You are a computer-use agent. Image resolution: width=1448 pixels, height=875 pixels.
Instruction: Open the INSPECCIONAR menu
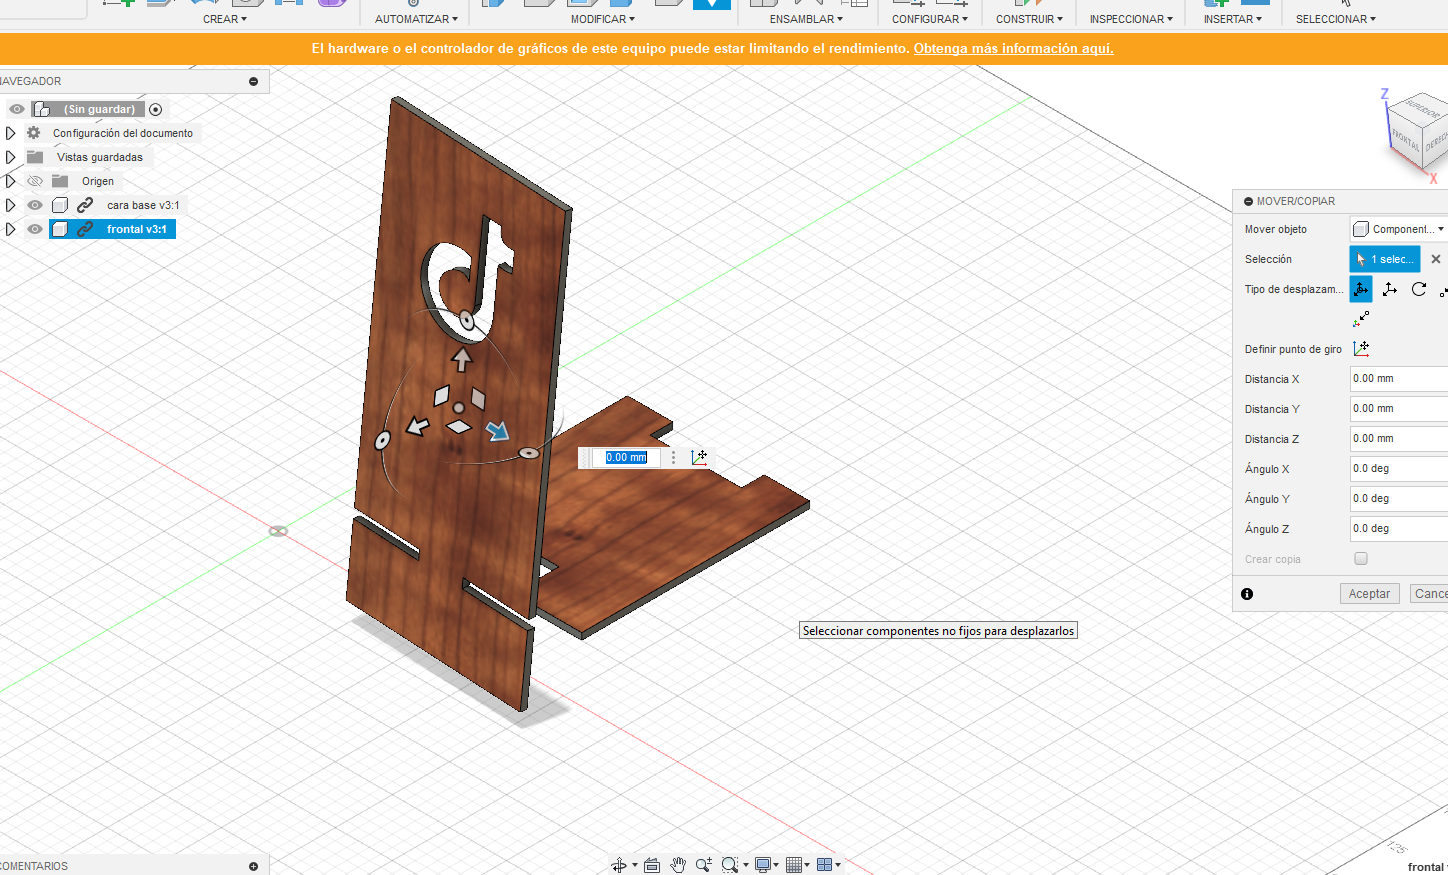1131,19
